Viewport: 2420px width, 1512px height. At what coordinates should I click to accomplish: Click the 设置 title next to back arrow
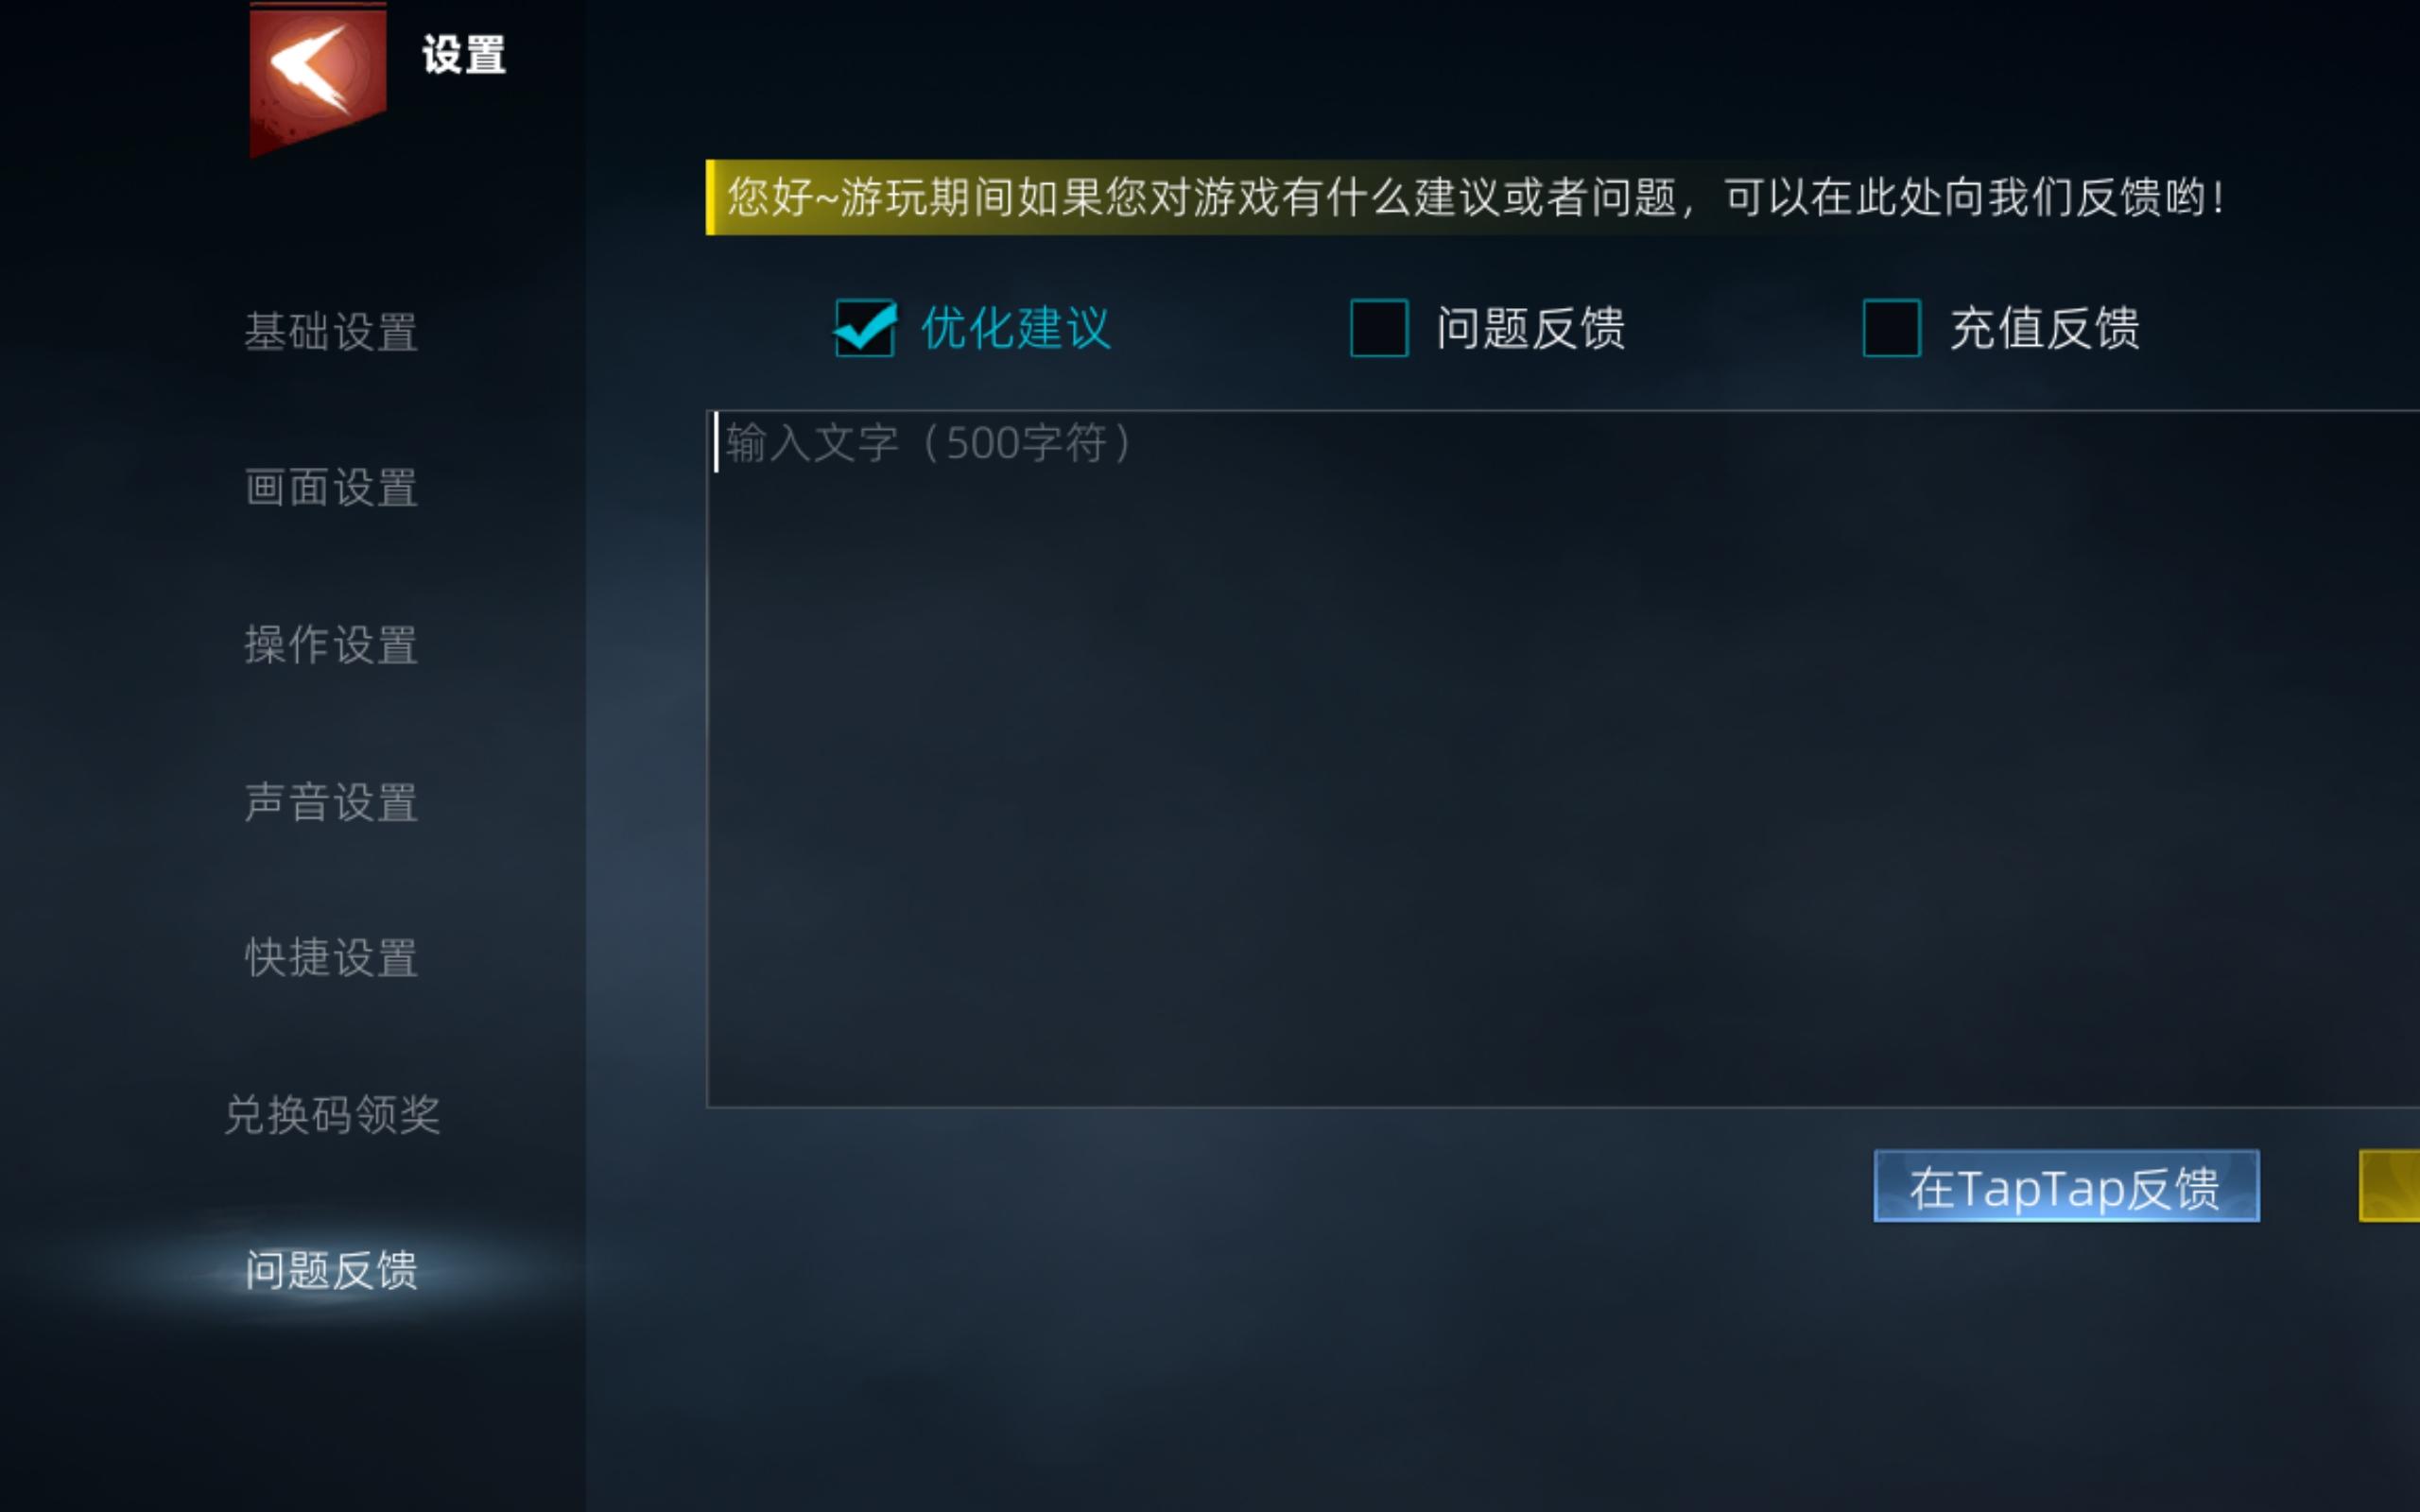click(464, 54)
